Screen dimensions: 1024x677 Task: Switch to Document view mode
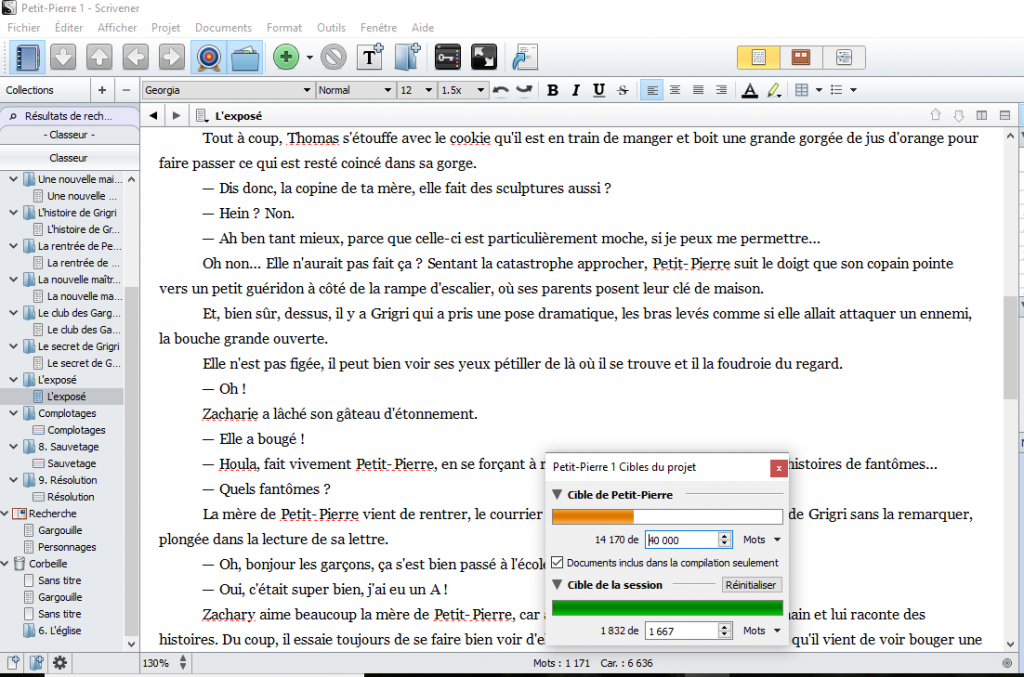tap(758, 57)
